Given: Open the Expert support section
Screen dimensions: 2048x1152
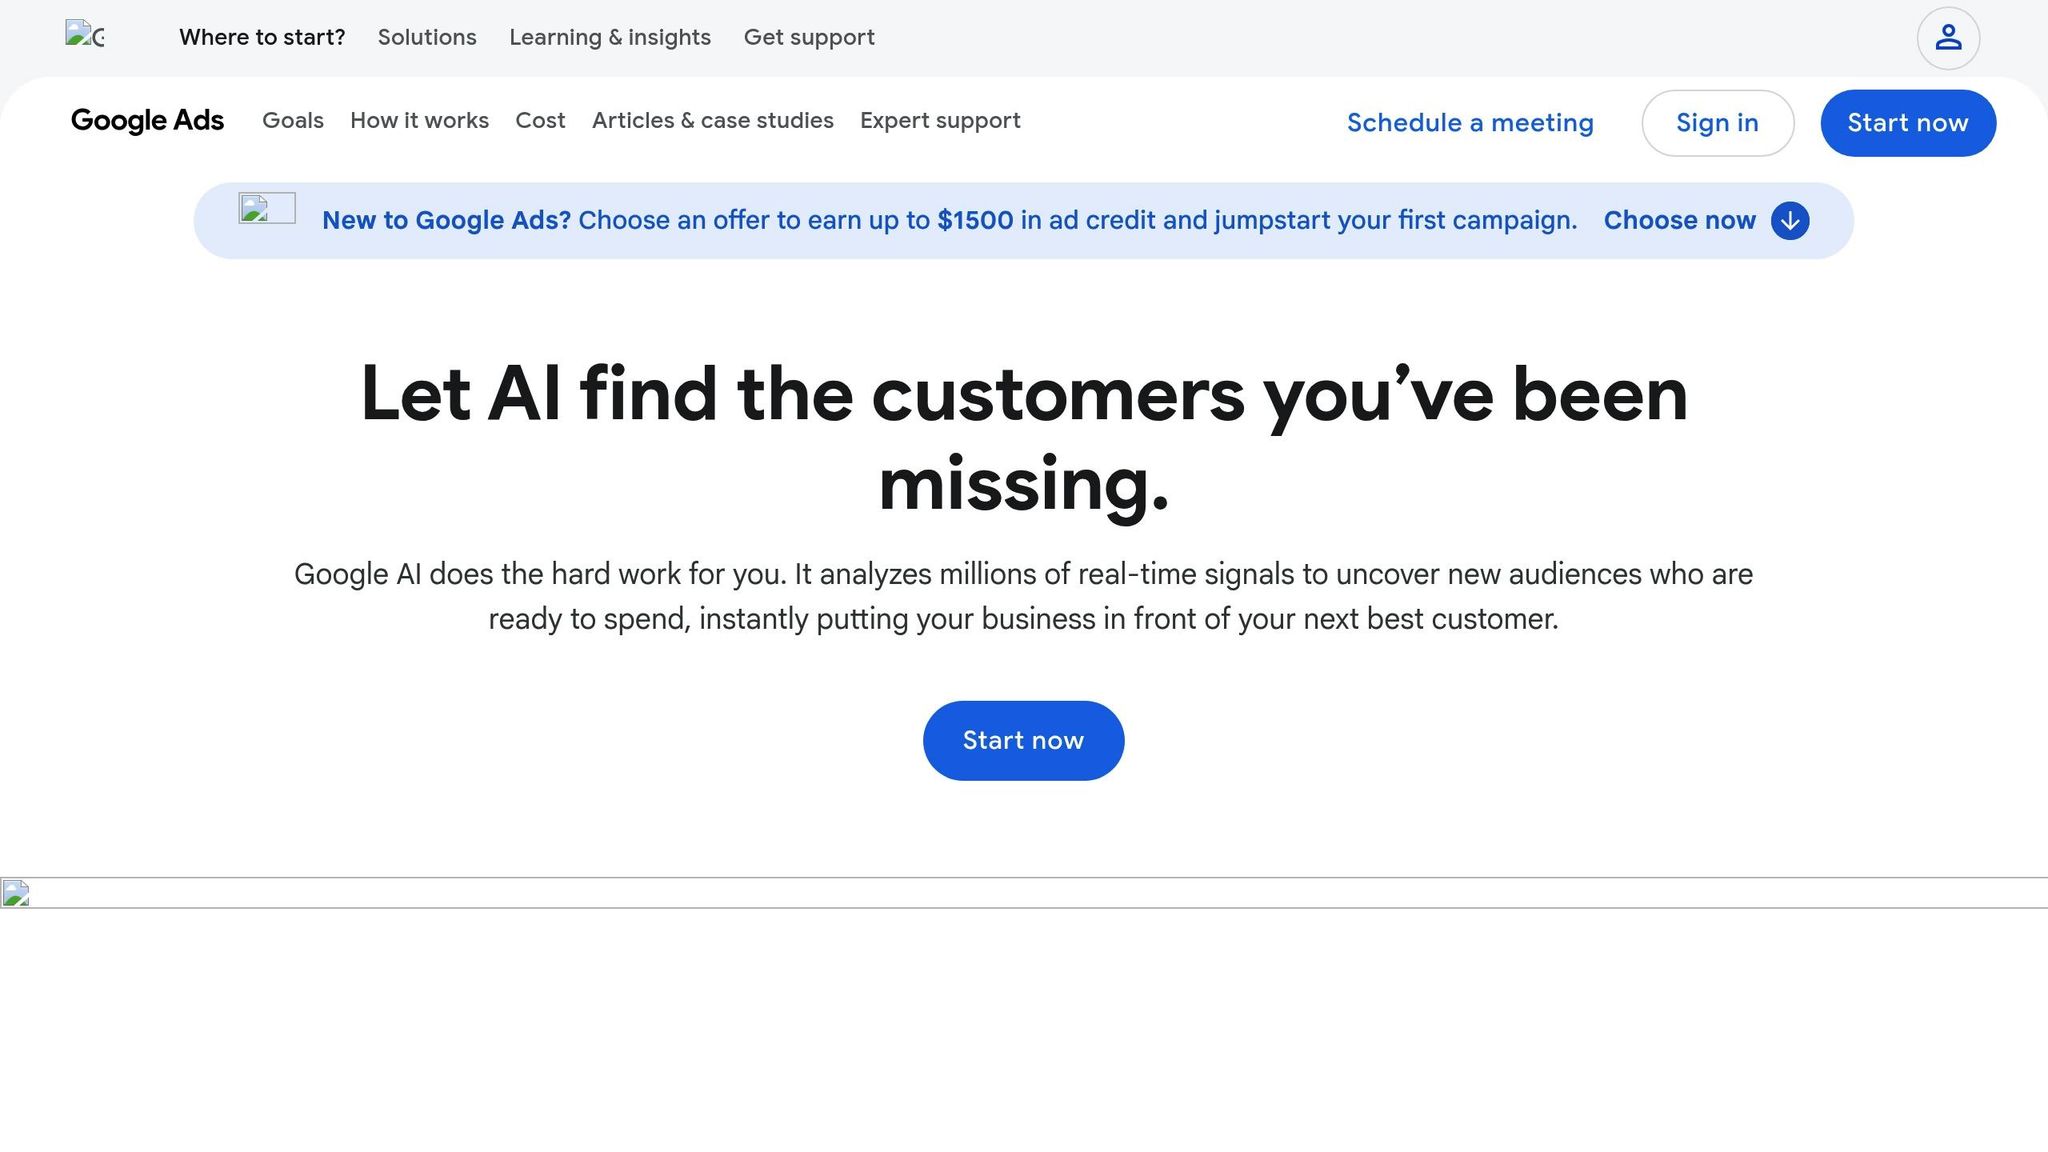Looking at the screenshot, I should click(939, 121).
